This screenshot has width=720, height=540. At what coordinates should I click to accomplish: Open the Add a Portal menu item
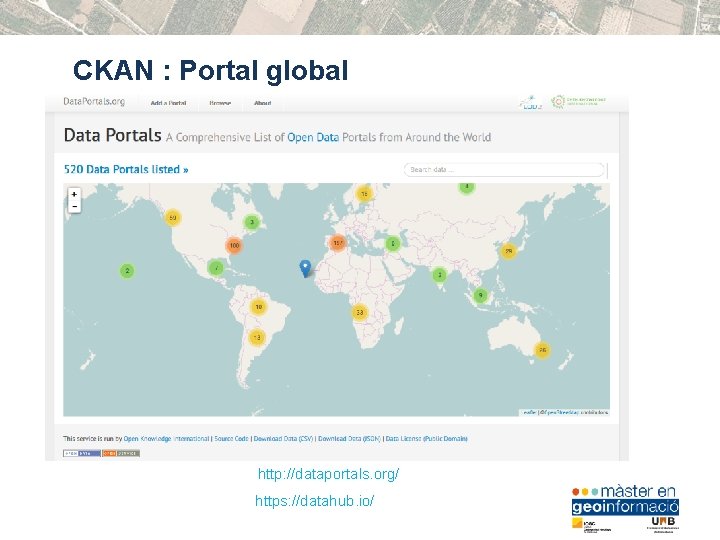169,103
